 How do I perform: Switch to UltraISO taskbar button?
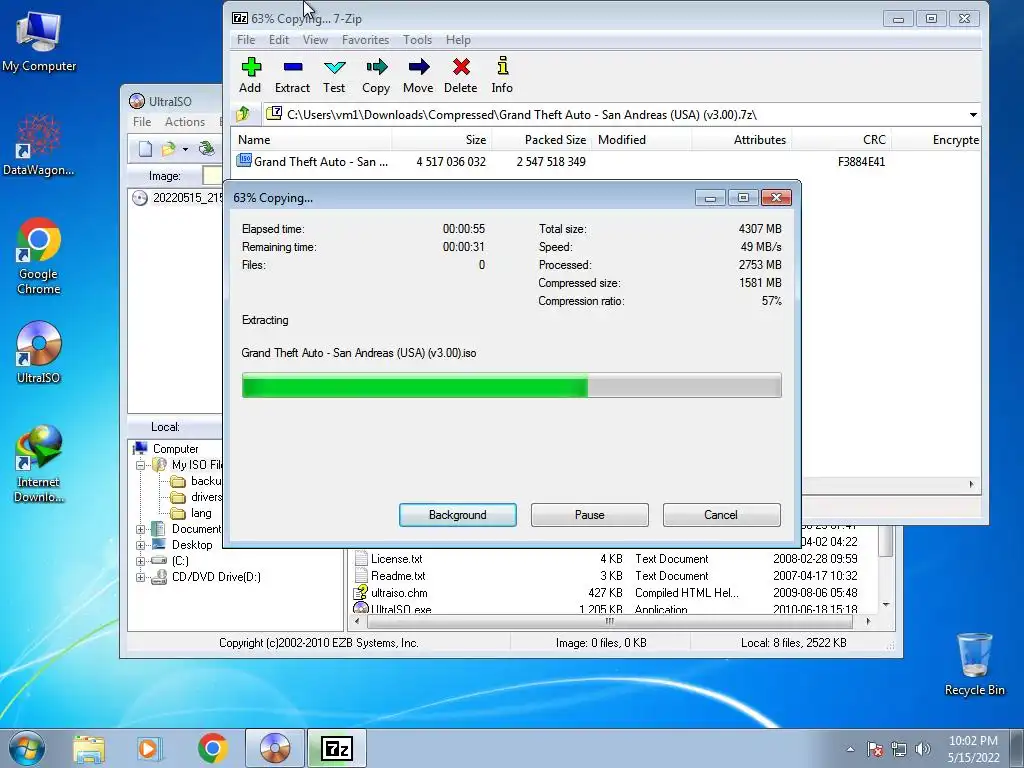(275, 748)
